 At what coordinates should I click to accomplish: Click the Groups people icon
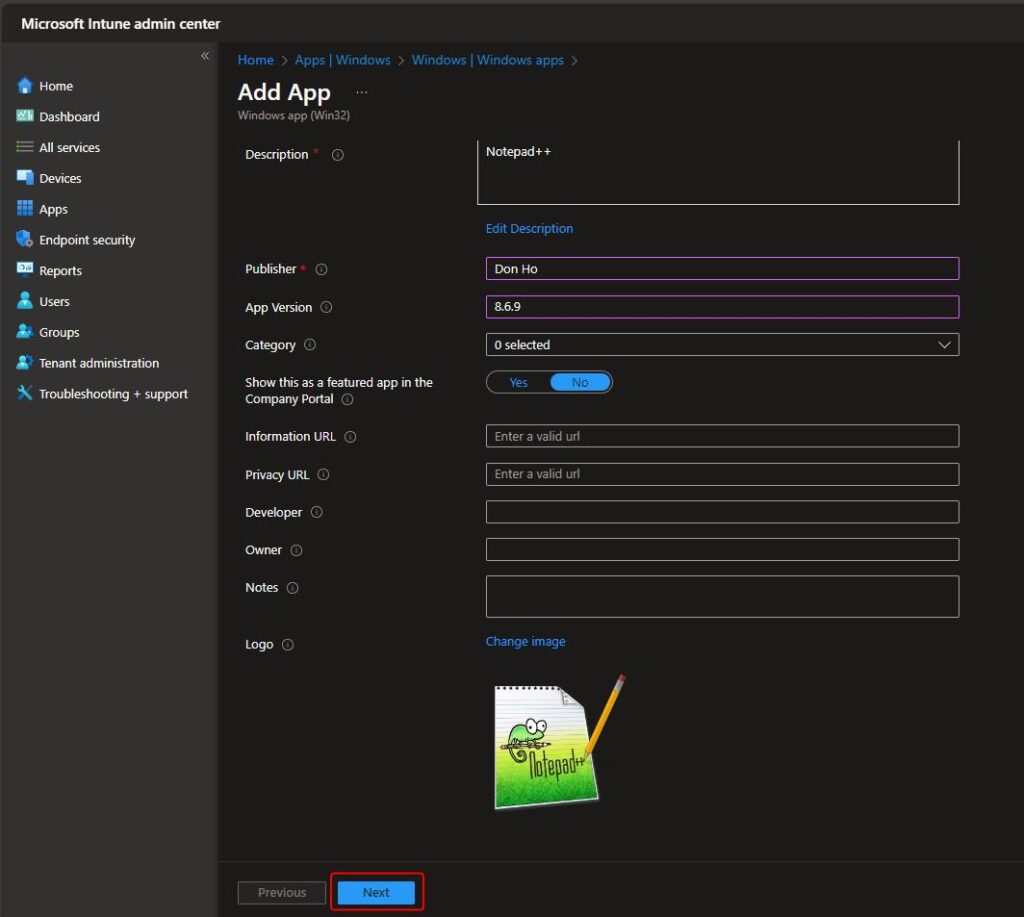[x=25, y=331]
